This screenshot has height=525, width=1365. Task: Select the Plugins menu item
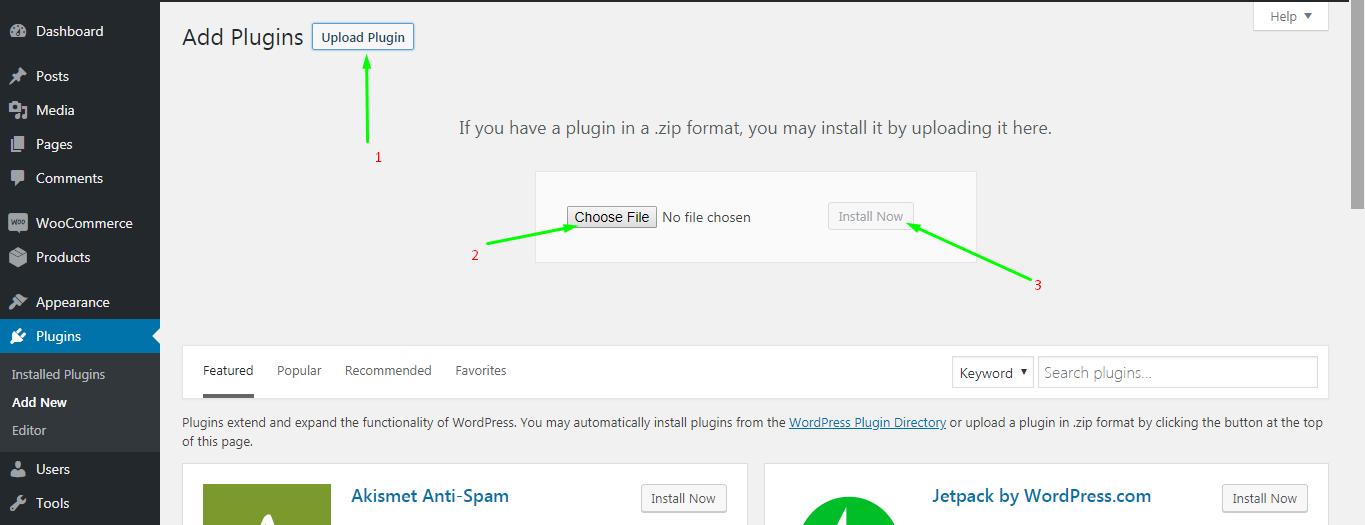click(80, 336)
